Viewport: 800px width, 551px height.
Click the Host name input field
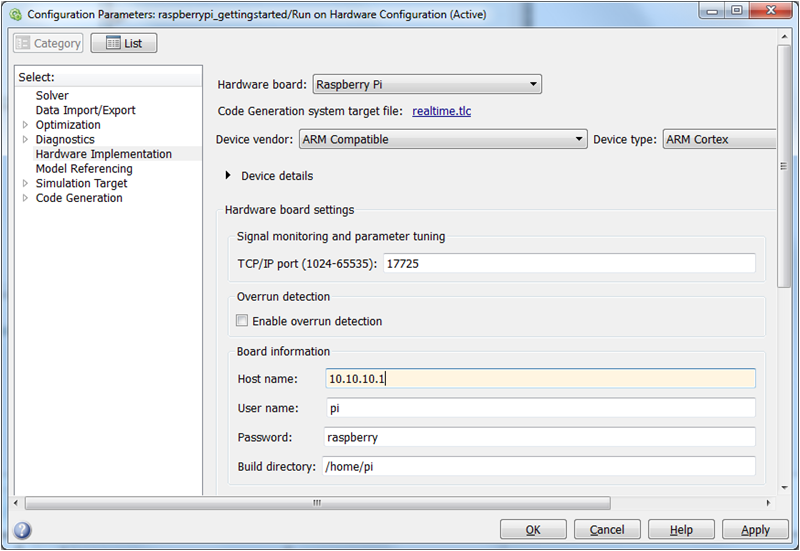click(540, 379)
